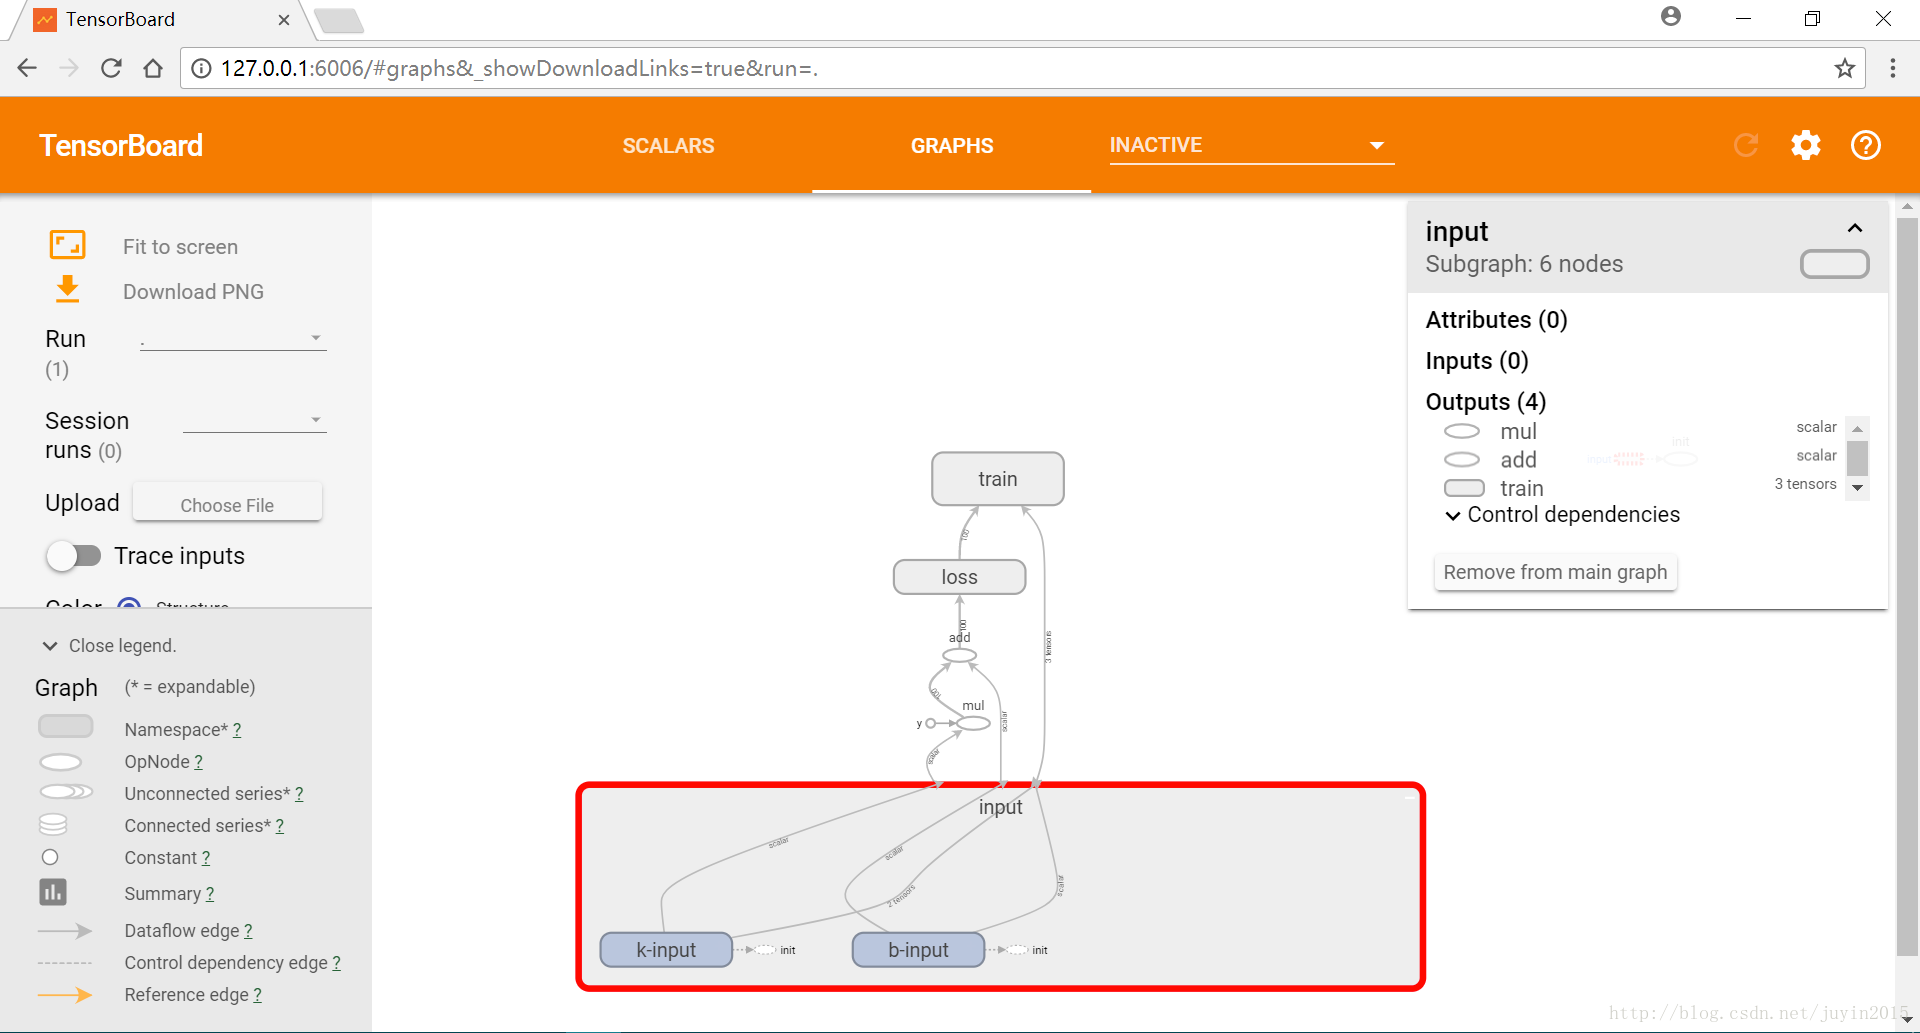Open the Run dropdown
Viewport: 1920px width, 1033px height.
[x=233, y=339]
